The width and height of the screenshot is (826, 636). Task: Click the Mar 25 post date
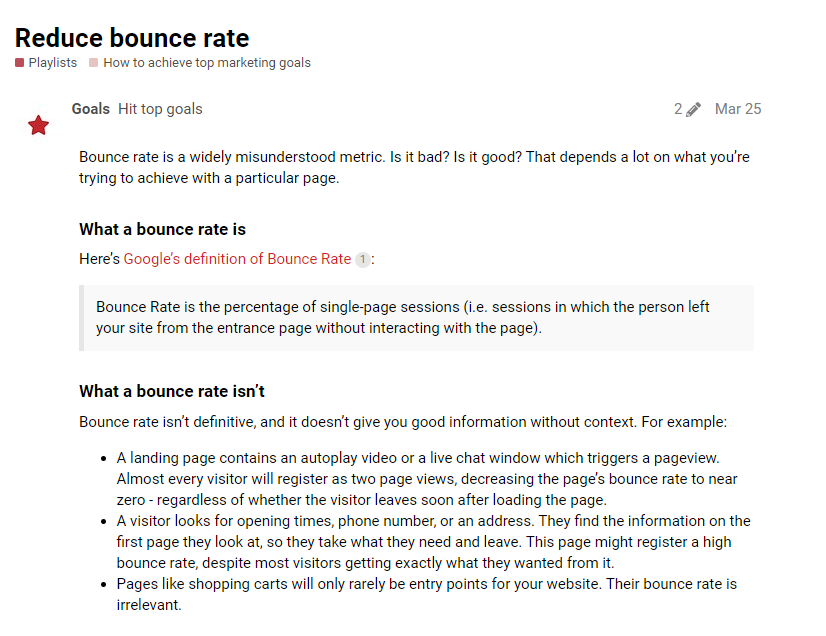pos(738,109)
